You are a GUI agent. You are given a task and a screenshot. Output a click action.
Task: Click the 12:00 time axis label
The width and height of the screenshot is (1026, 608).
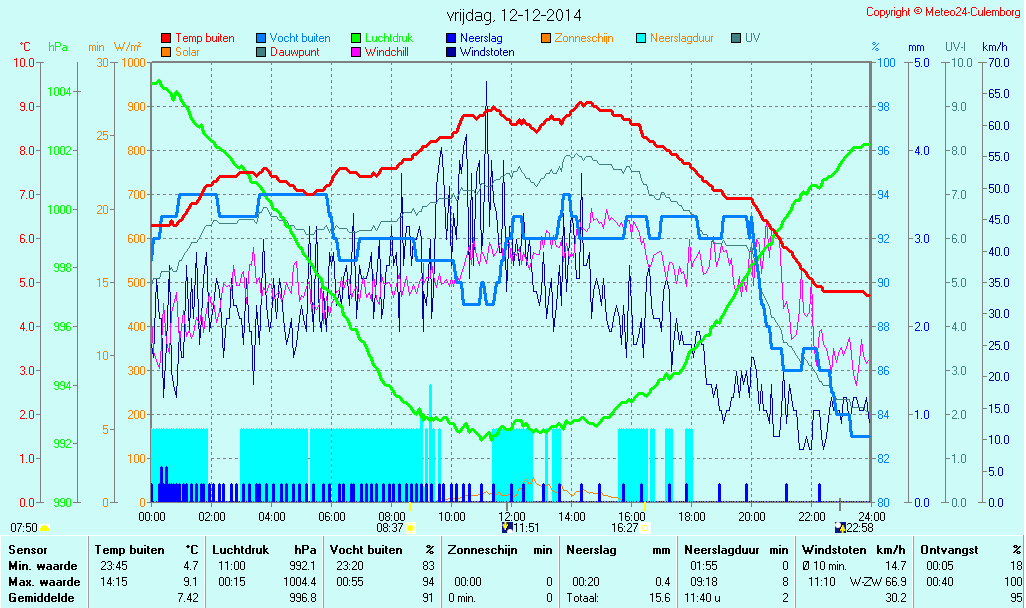pos(511,516)
